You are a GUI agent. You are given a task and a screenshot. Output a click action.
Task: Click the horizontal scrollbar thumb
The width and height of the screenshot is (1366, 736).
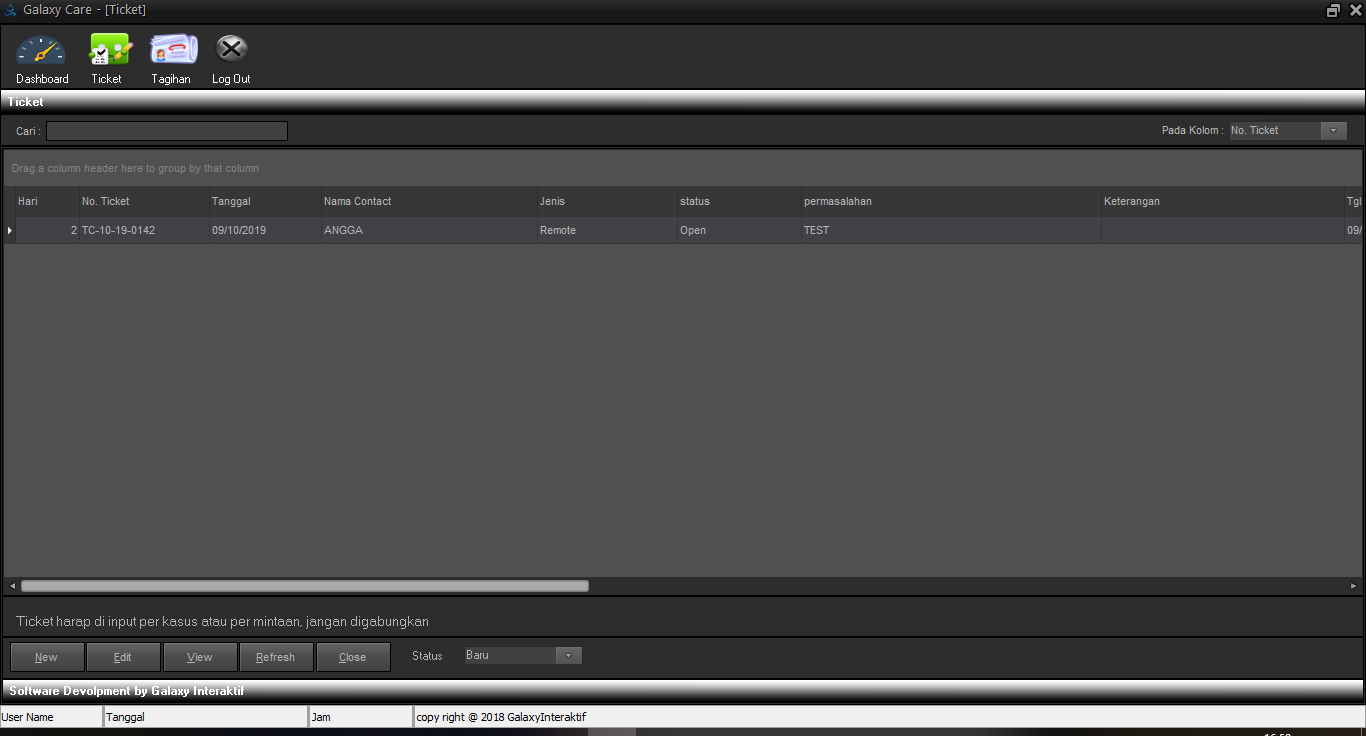point(305,586)
